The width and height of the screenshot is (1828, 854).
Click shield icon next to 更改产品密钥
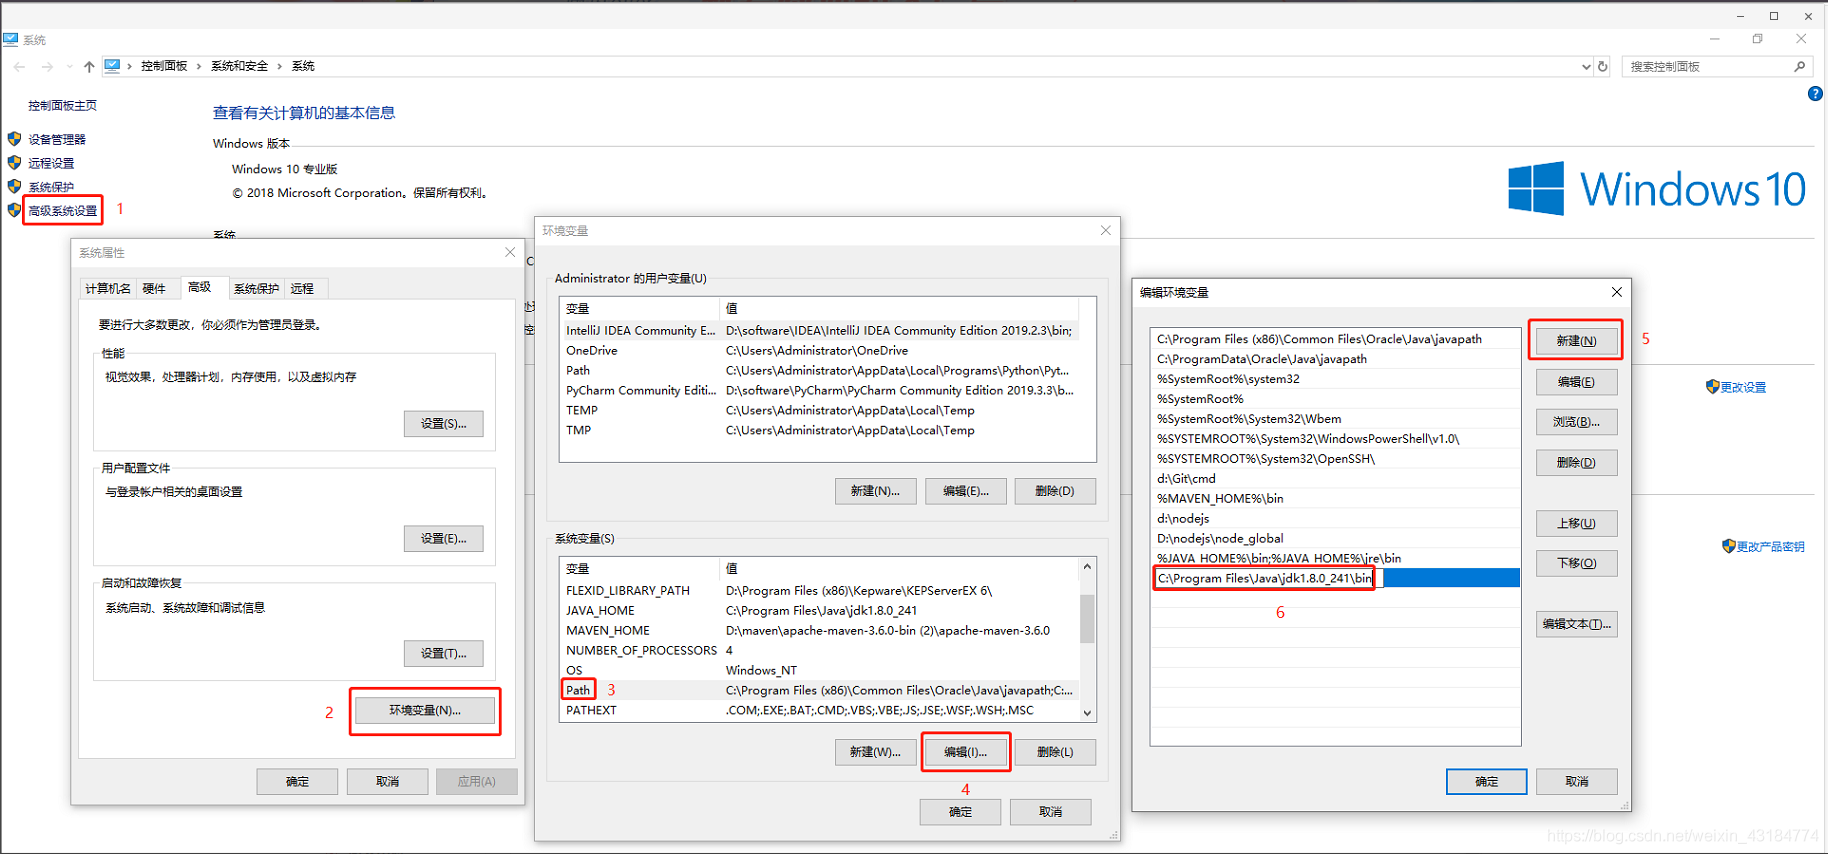[x=1728, y=546]
